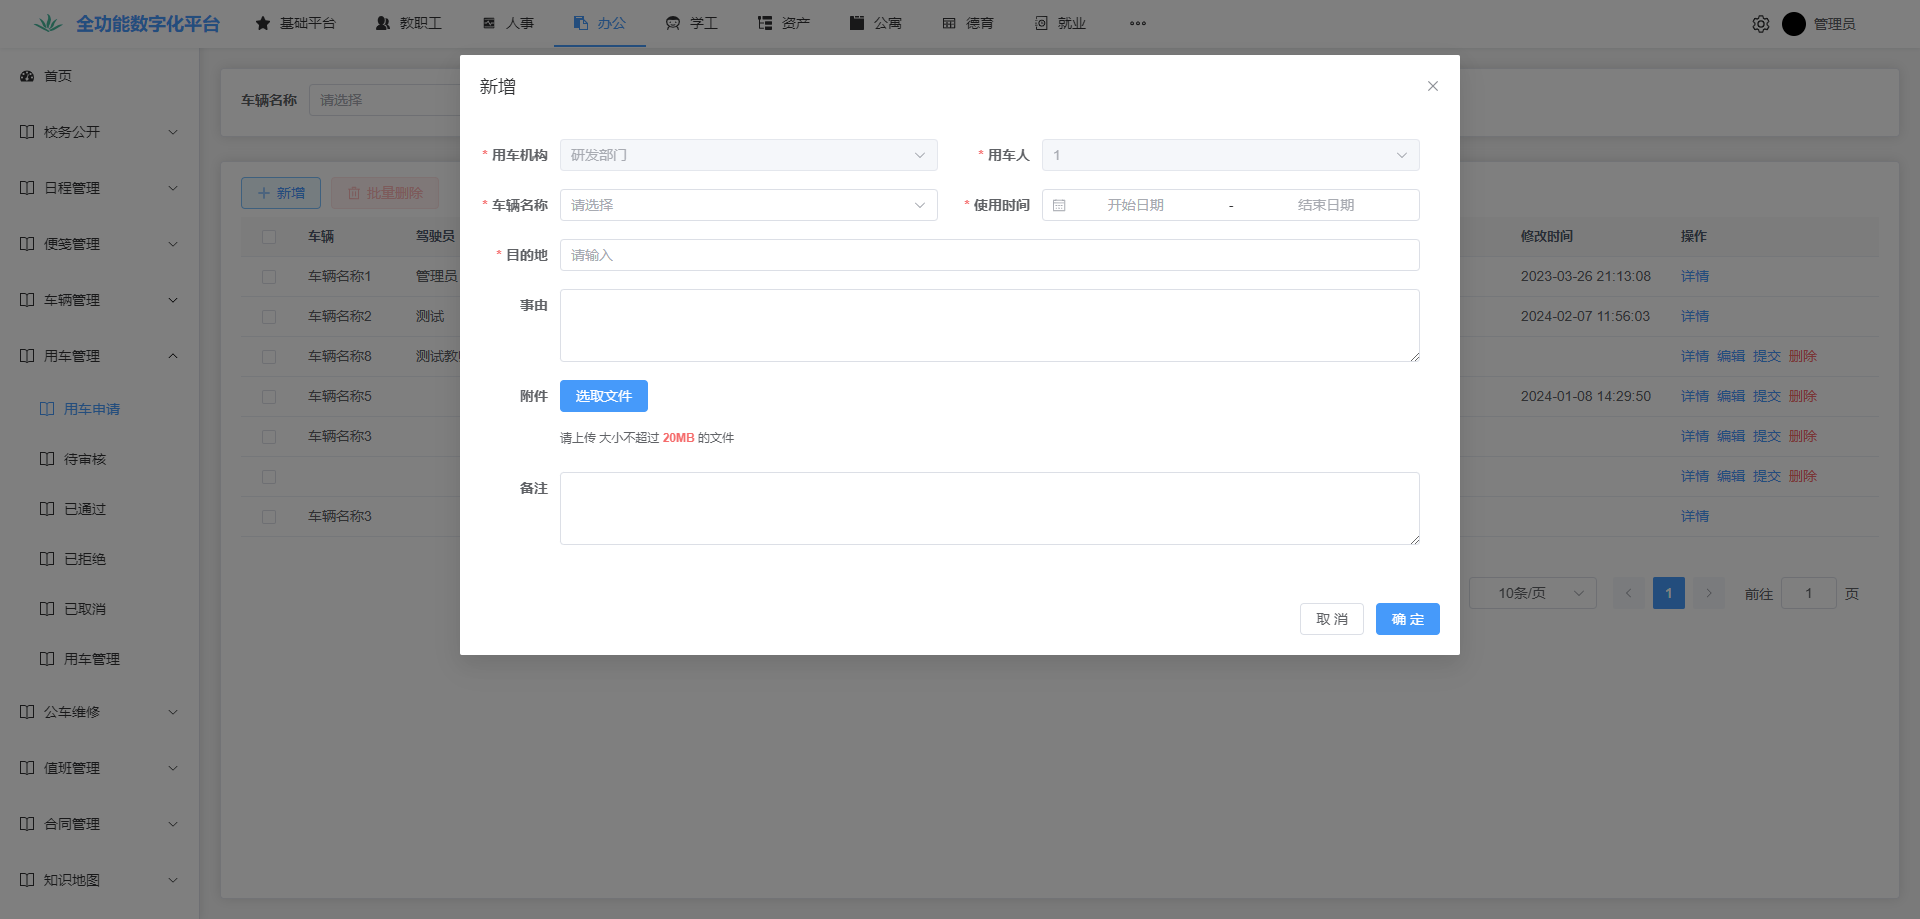
Task: Toggle the select-all checkbox in the table header
Action: pos(269,237)
